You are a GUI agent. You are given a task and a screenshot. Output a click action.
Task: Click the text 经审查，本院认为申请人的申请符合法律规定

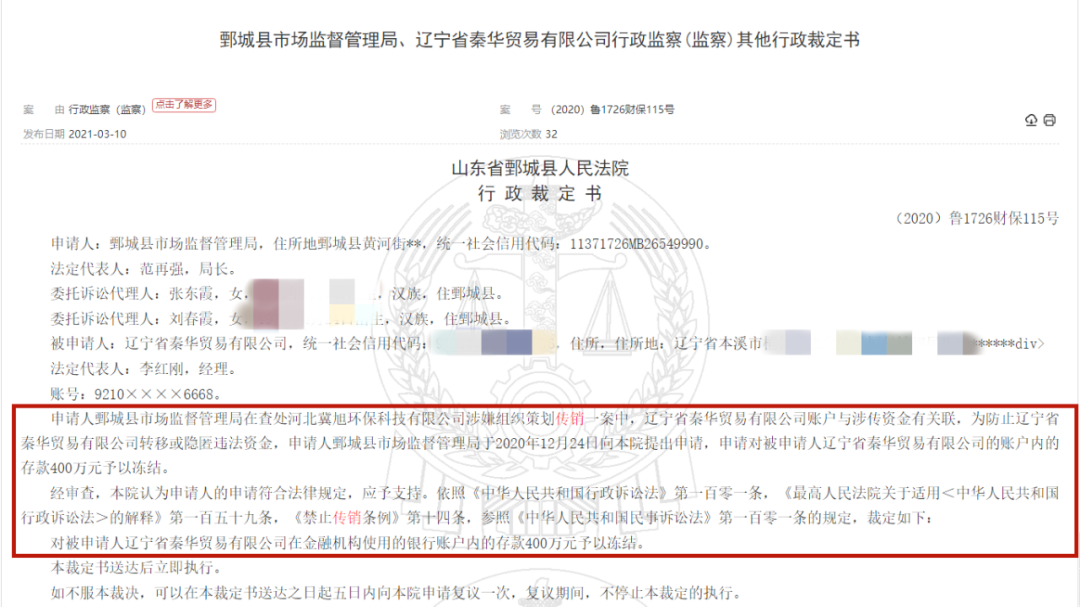[x=198, y=493]
